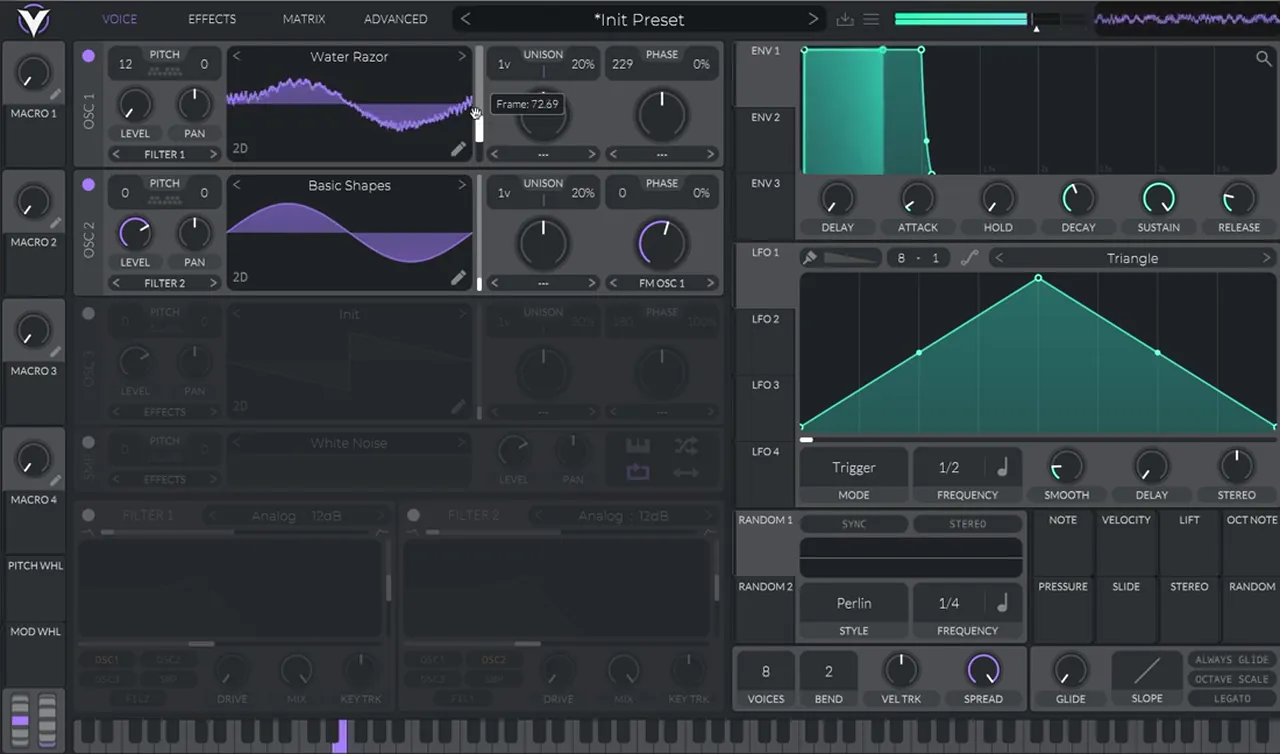Open Basic Shapes wavetable selector
Image resolution: width=1280 pixels, height=754 pixels.
(x=349, y=185)
